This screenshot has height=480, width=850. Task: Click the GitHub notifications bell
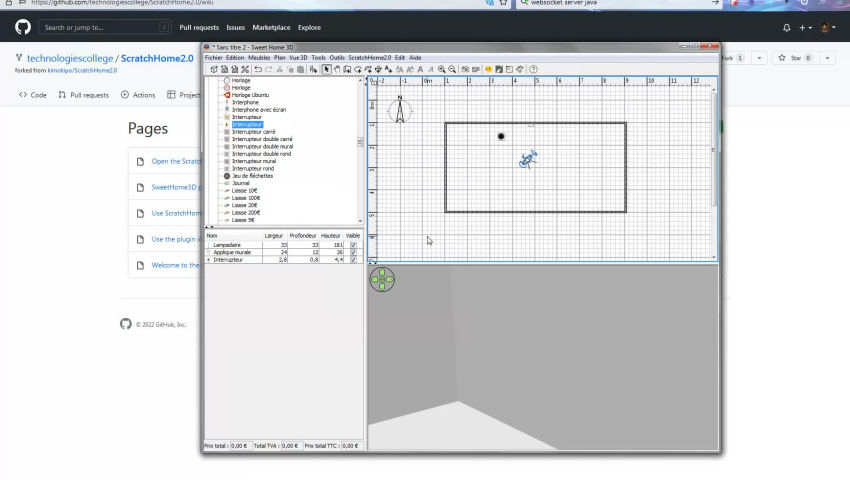coord(786,27)
